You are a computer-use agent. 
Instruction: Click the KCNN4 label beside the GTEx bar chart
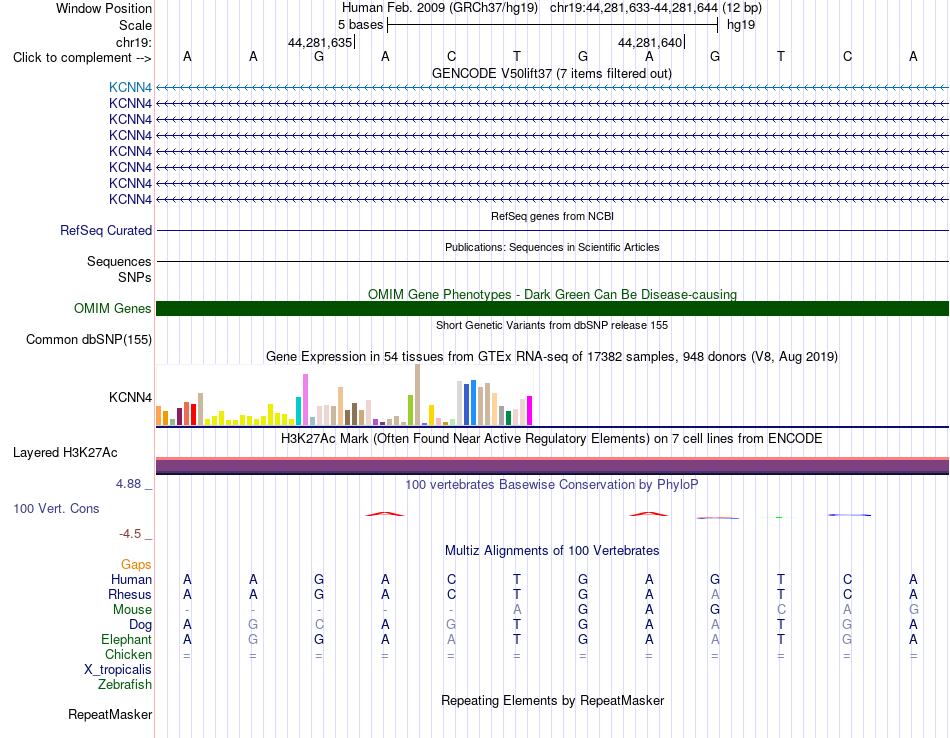[x=130, y=397]
